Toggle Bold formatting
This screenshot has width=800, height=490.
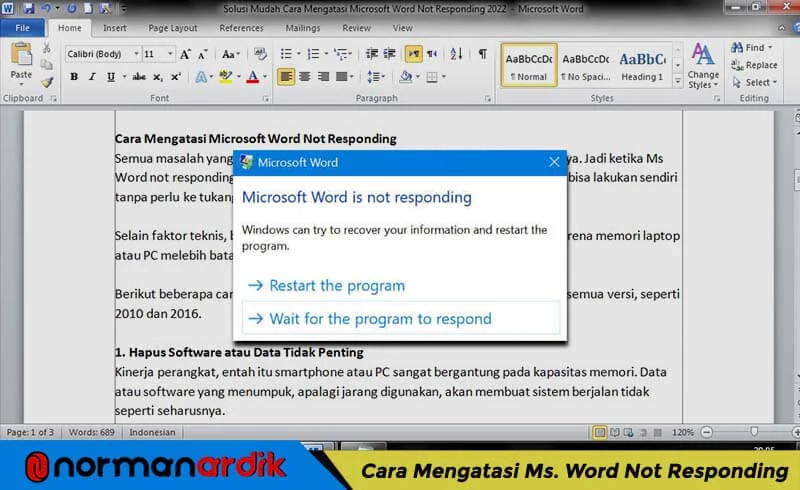74,77
